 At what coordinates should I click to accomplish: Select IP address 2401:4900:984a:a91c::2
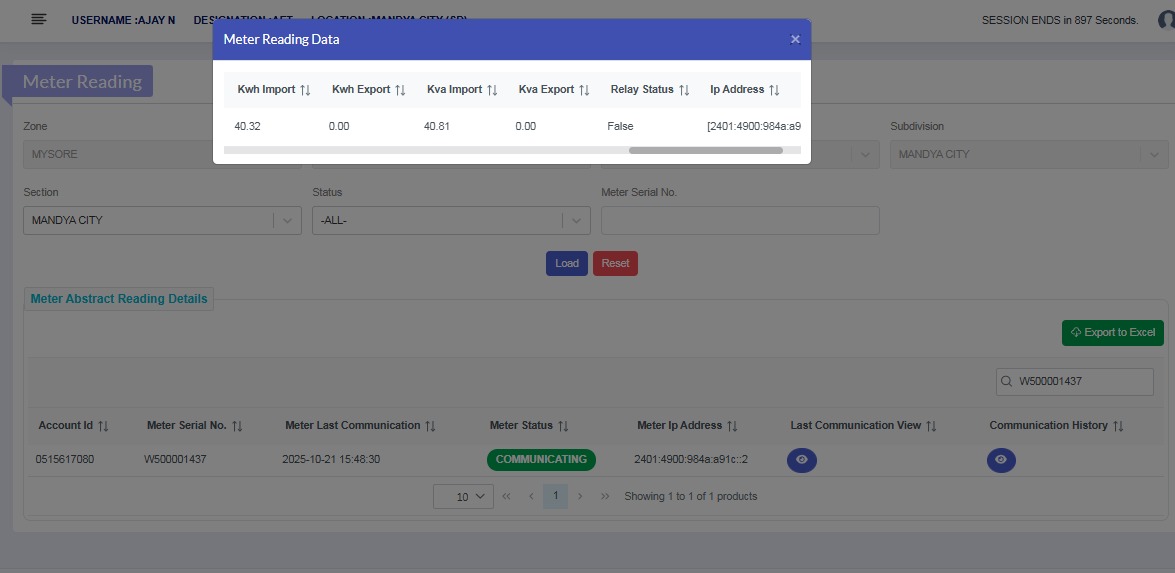point(691,459)
